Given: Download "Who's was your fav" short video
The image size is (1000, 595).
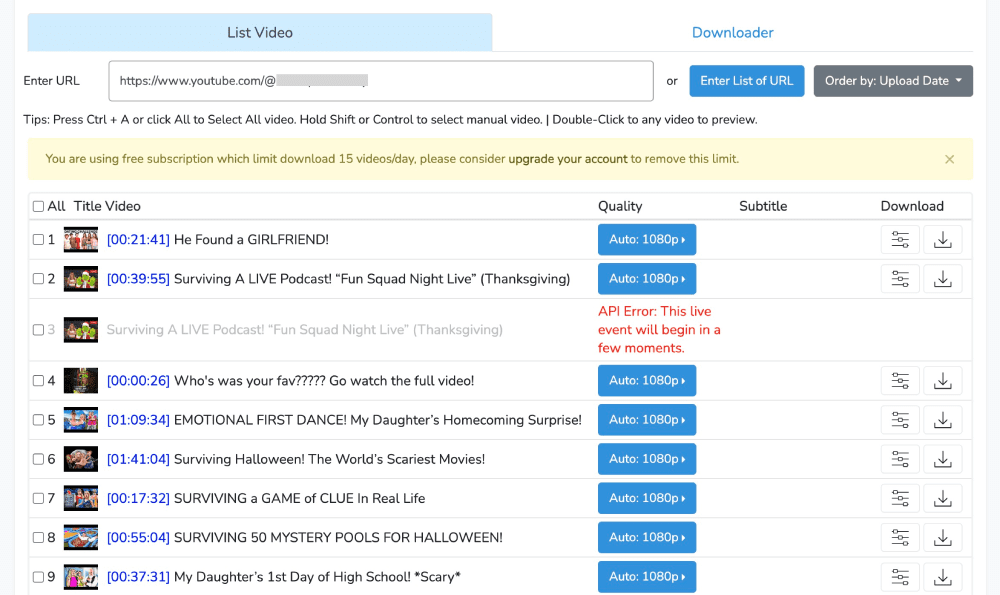Looking at the screenshot, I should coord(942,381).
